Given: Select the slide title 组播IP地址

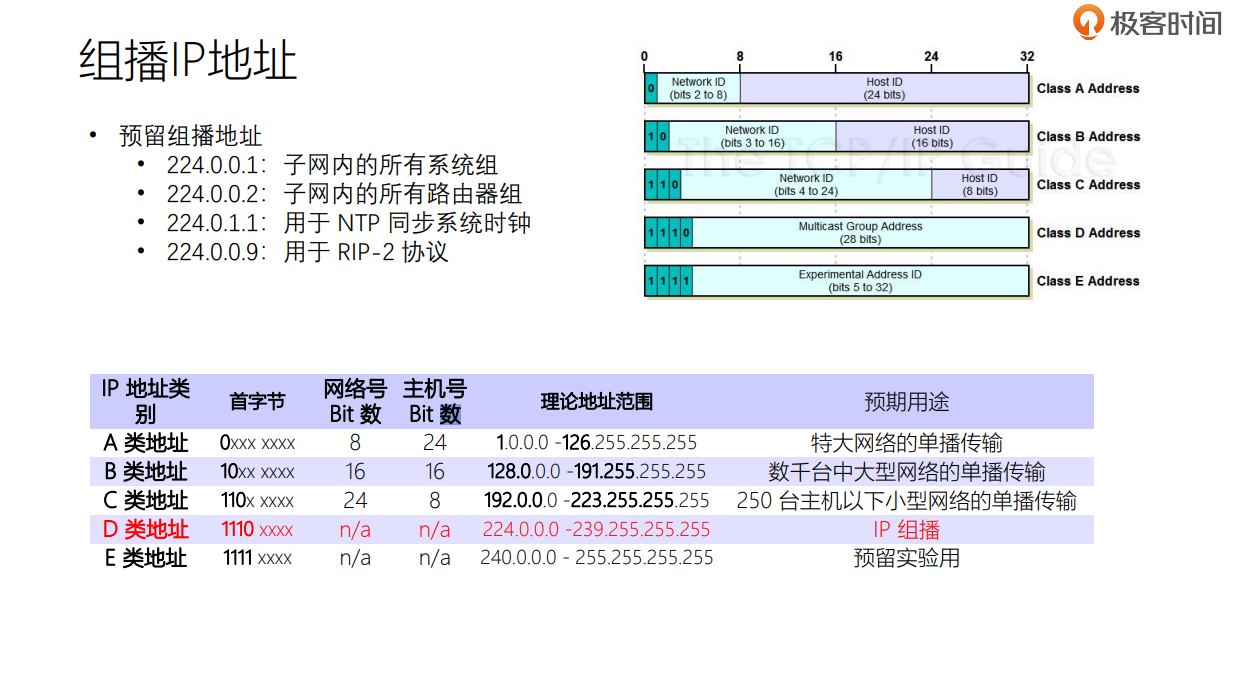Looking at the screenshot, I should pos(188,61).
